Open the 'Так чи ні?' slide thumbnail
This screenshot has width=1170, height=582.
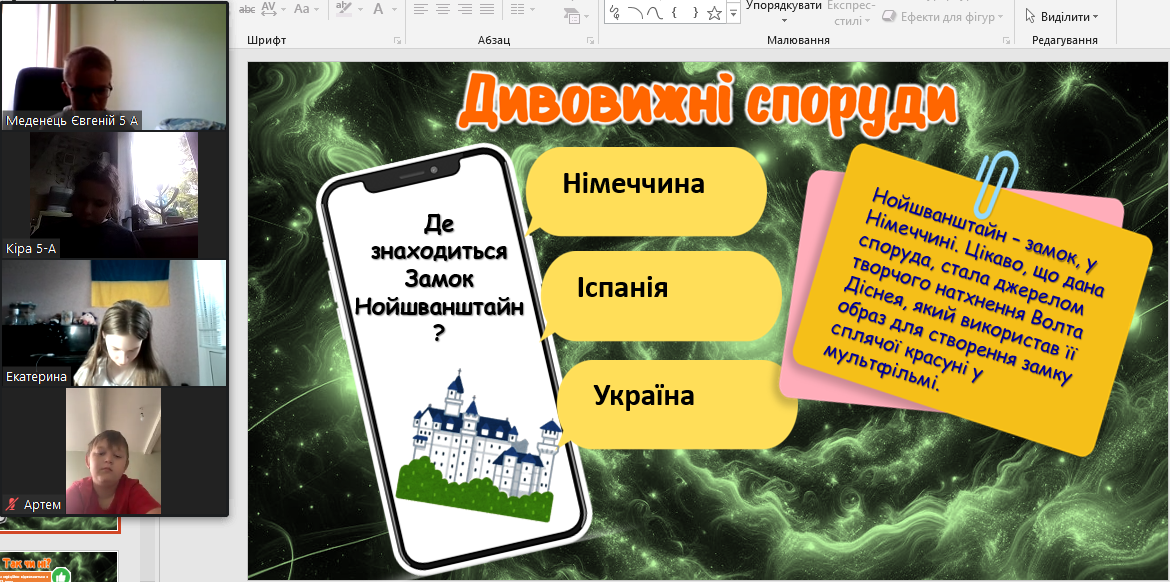click(x=59, y=566)
